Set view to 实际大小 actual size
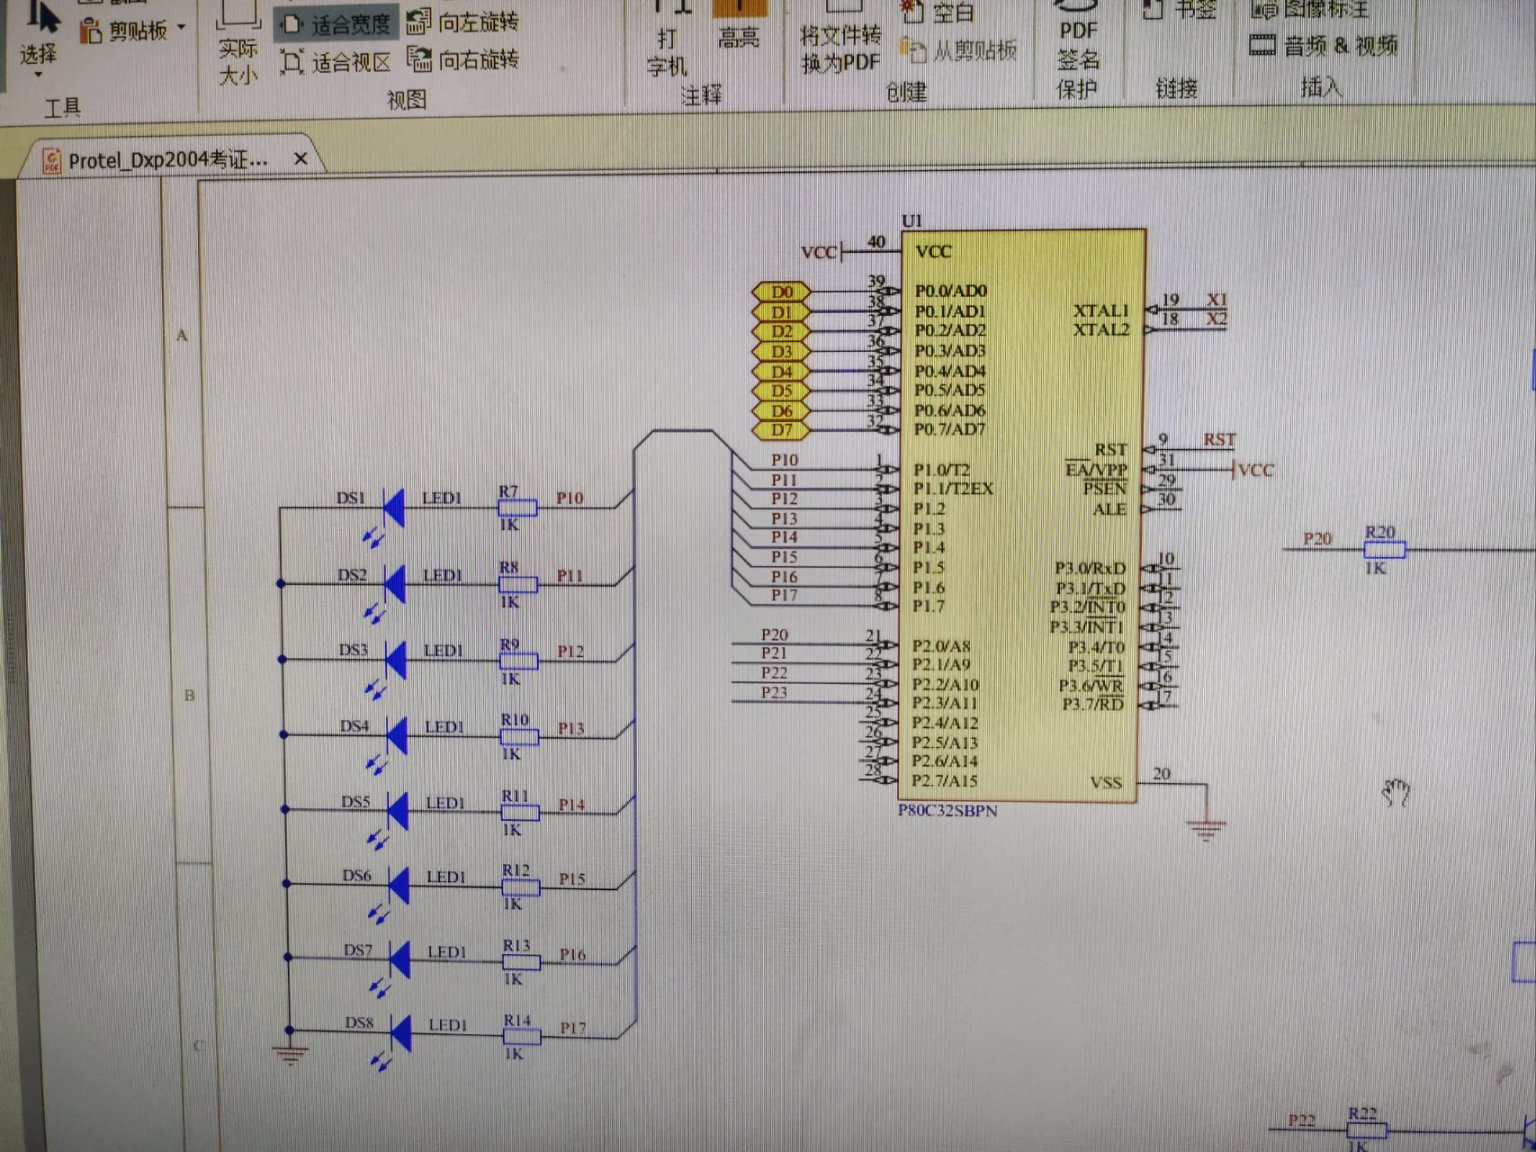Viewport: 1536px width, 1152px height. [238, 45]
